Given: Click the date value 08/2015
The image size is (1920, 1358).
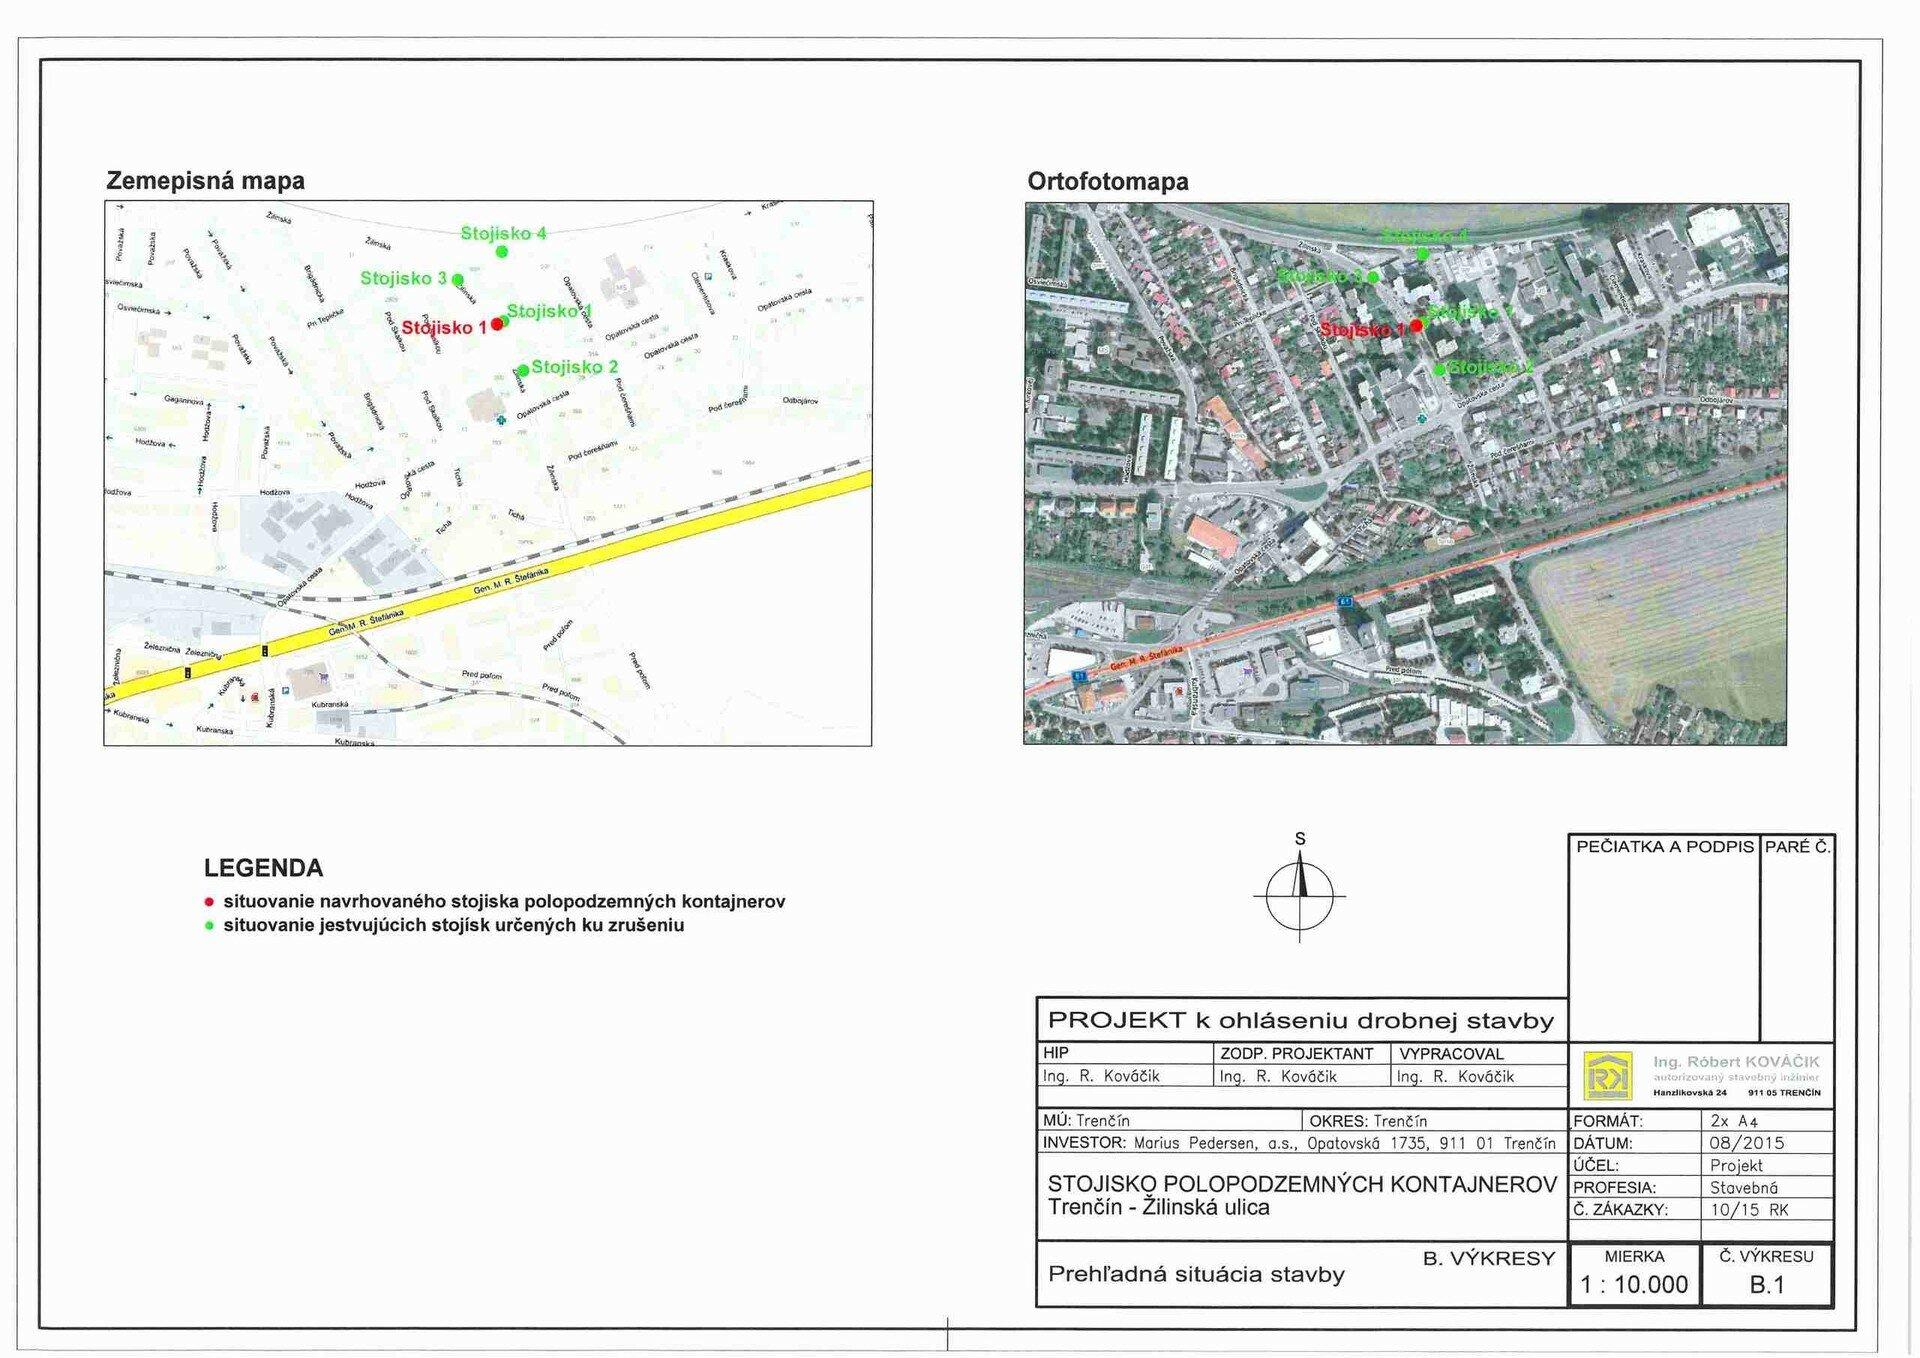Looking at the screenshot, I should coord(1746,1143).
